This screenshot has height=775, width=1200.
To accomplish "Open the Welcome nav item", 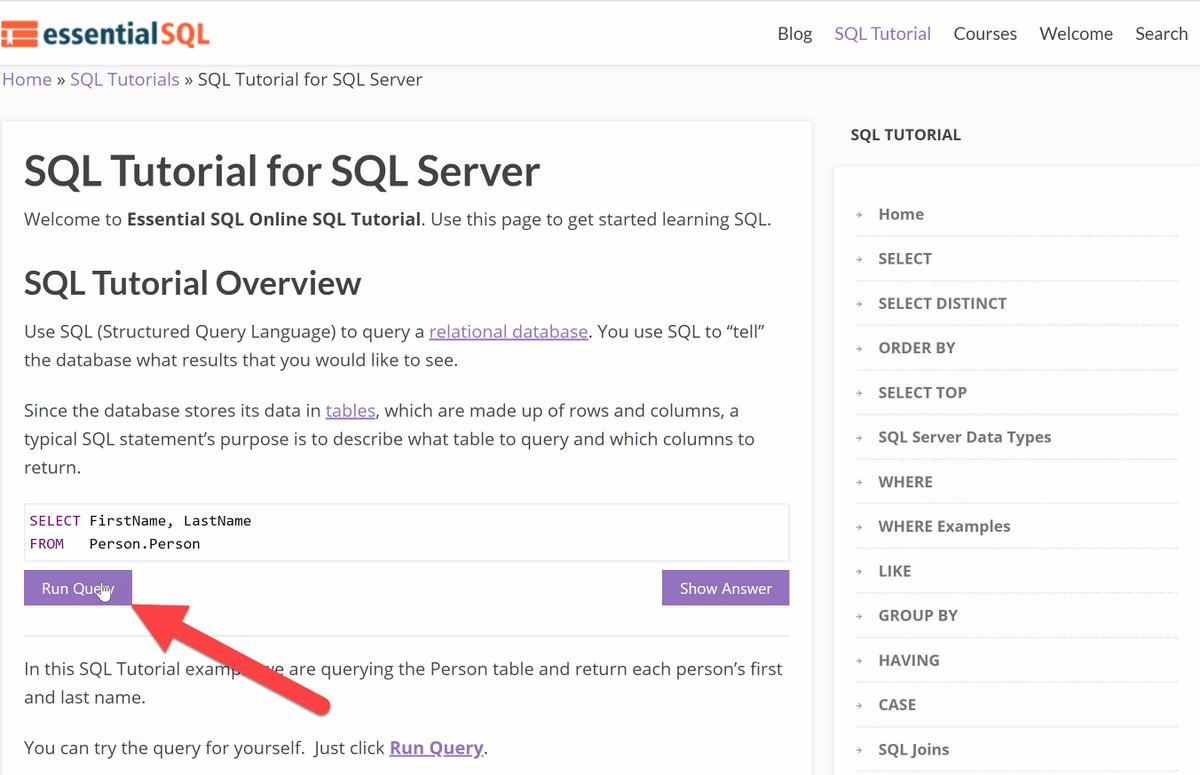I will pos(1076,34).
